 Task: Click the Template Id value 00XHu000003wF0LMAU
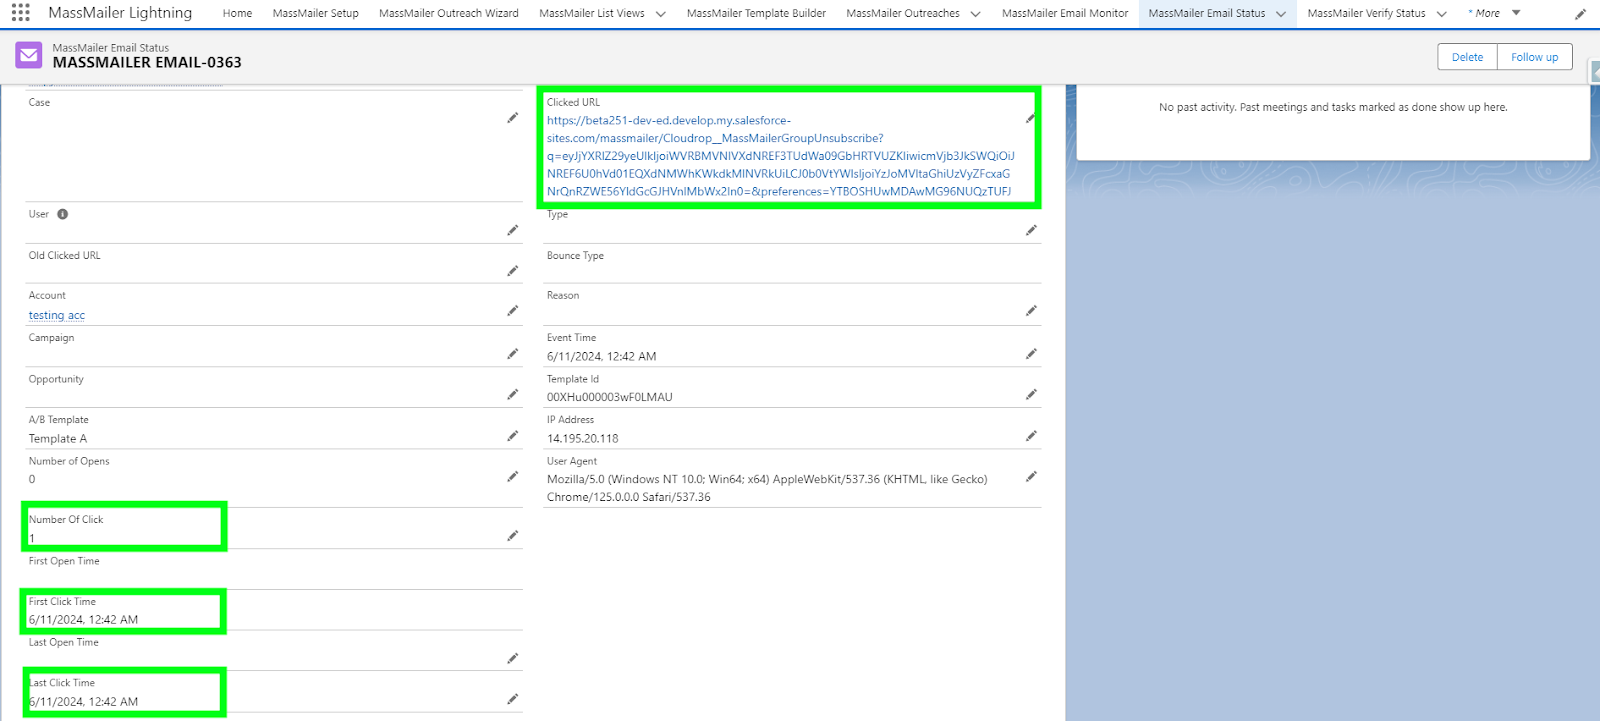[609, 397]
